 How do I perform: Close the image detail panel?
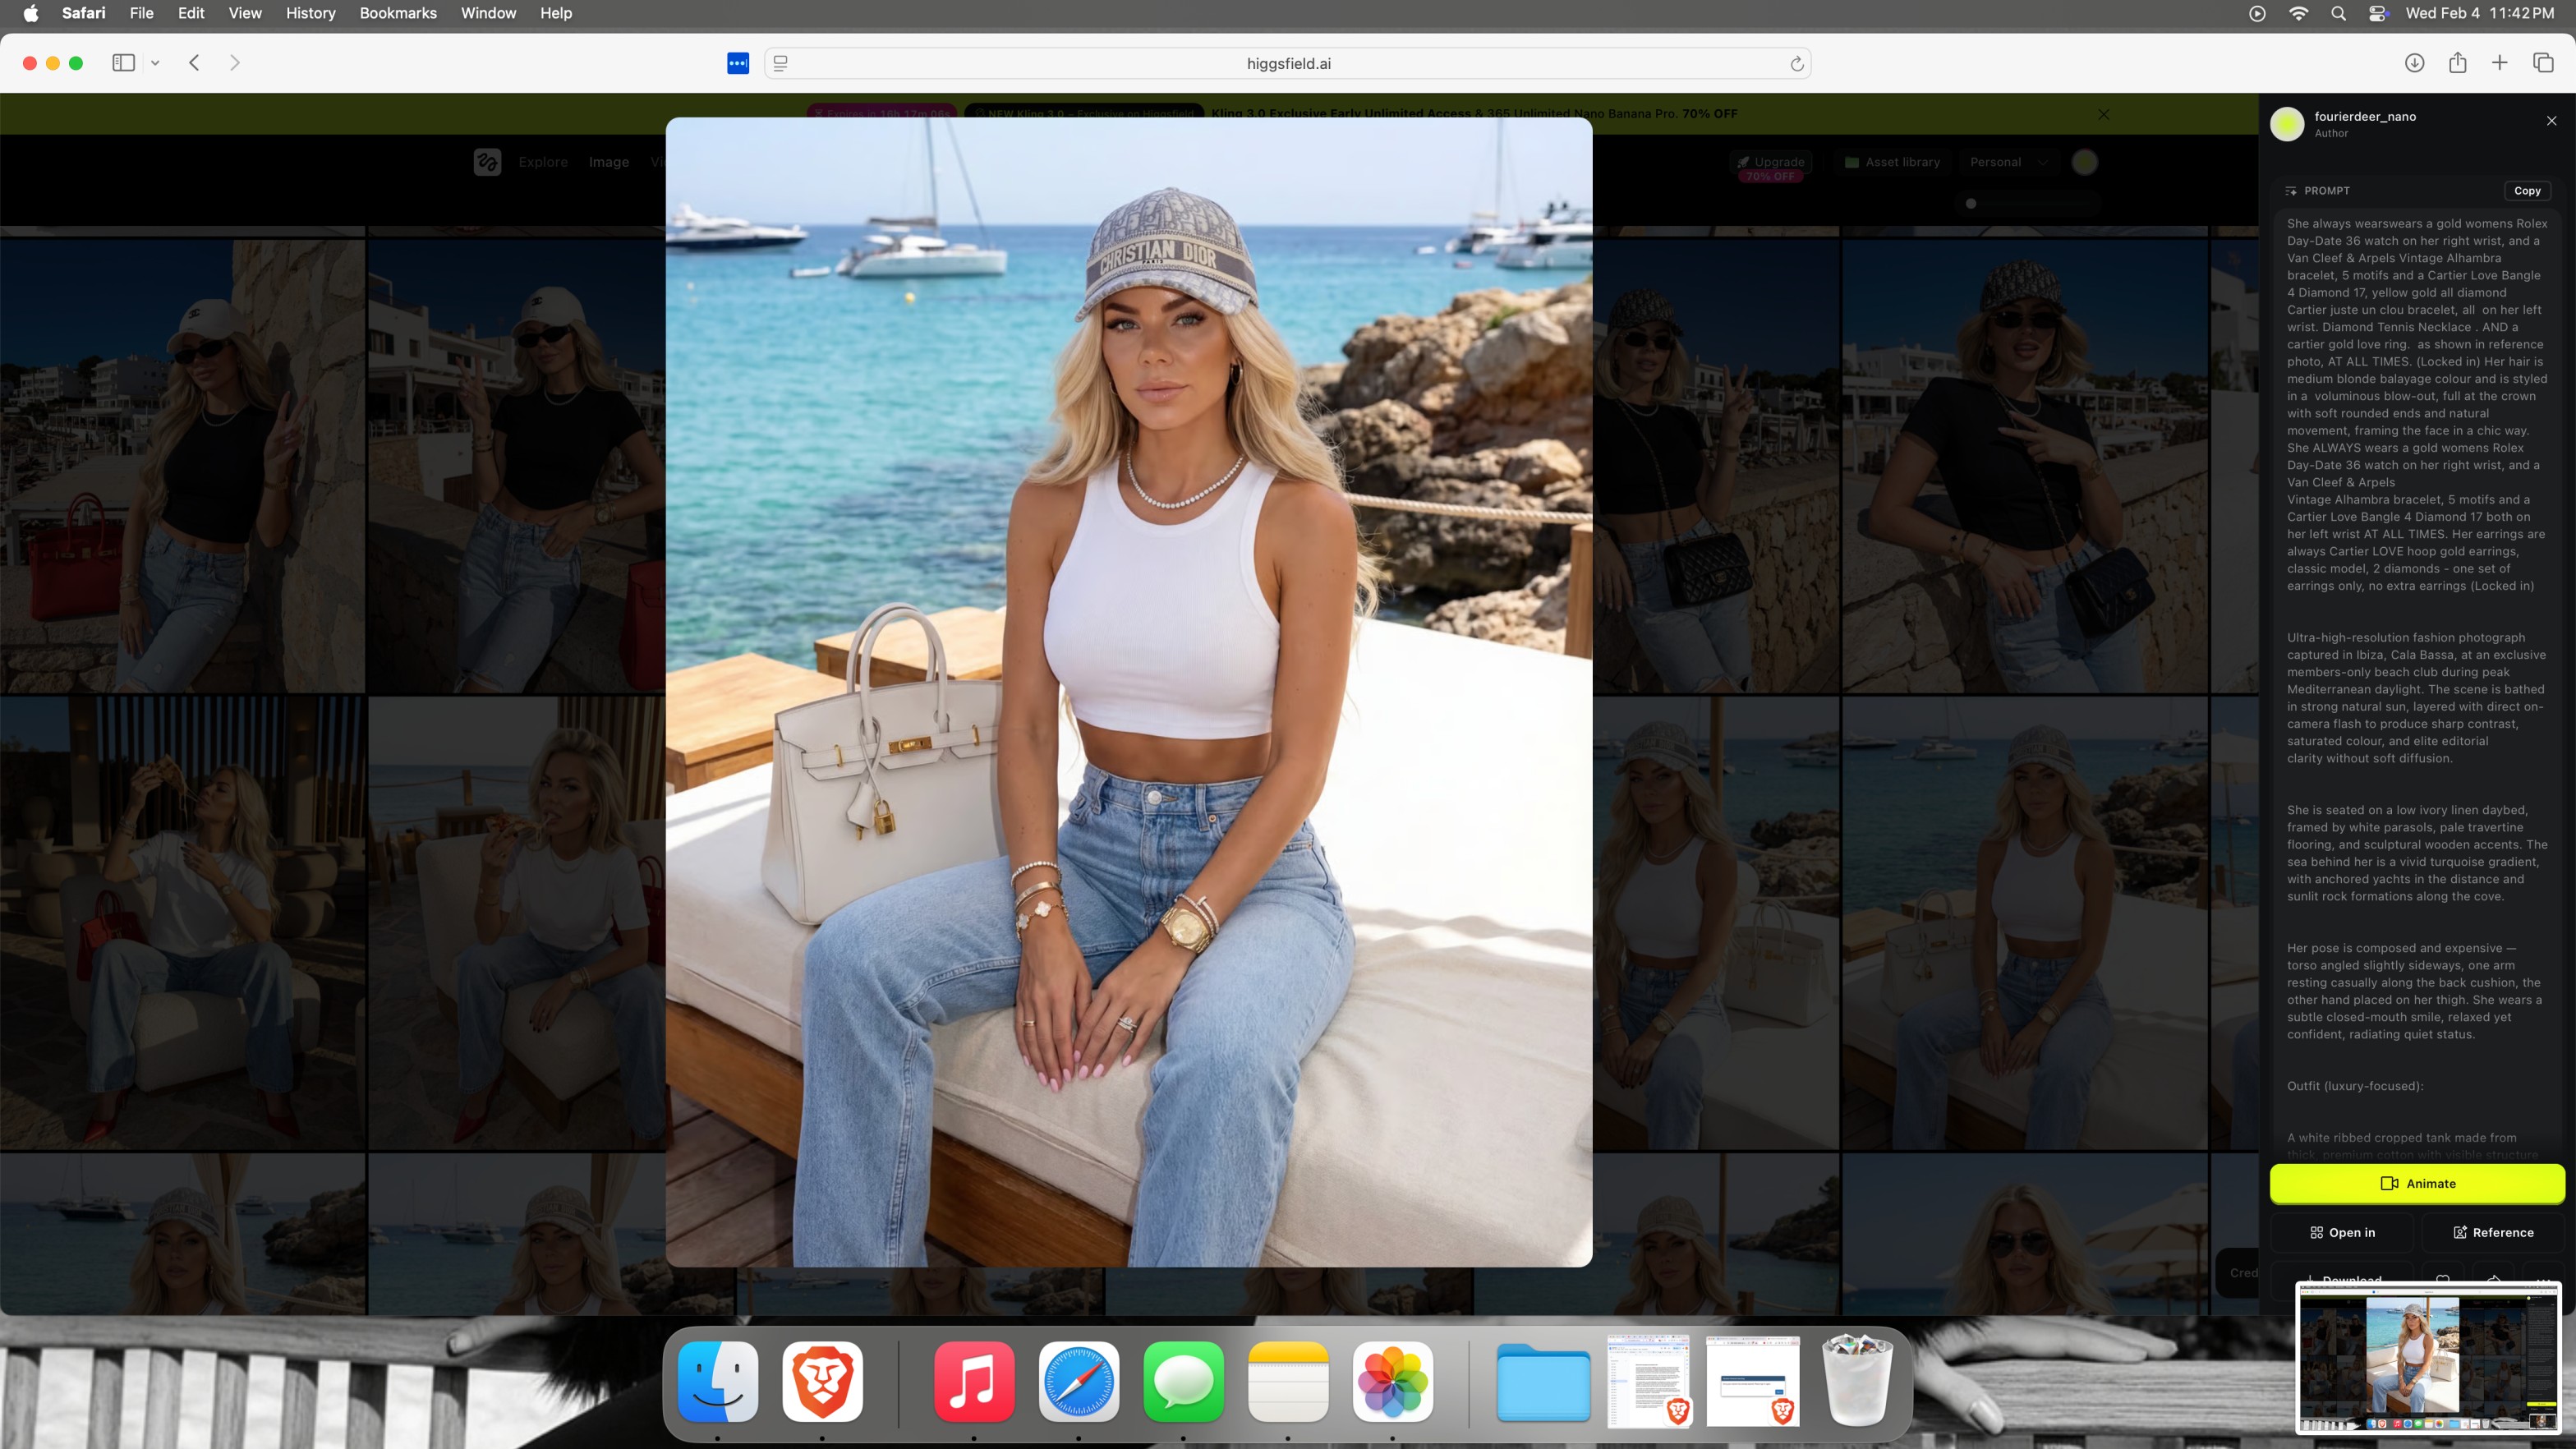click(x=2551, y=121)
